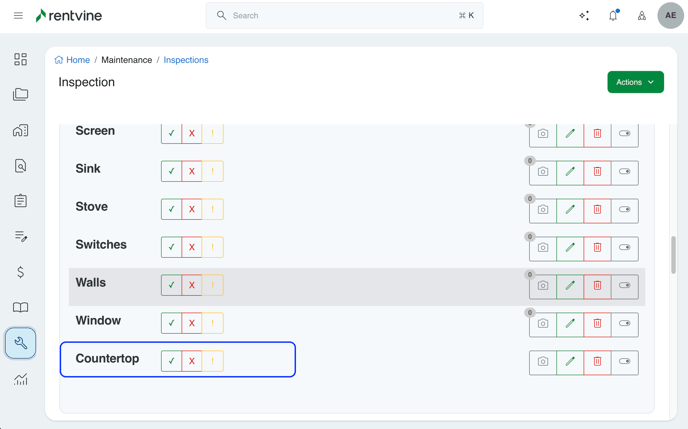The image size is (688, 429).
Task: Toggle the switch for Sink row
Action: pyautogui.click(x=625, y=171)
